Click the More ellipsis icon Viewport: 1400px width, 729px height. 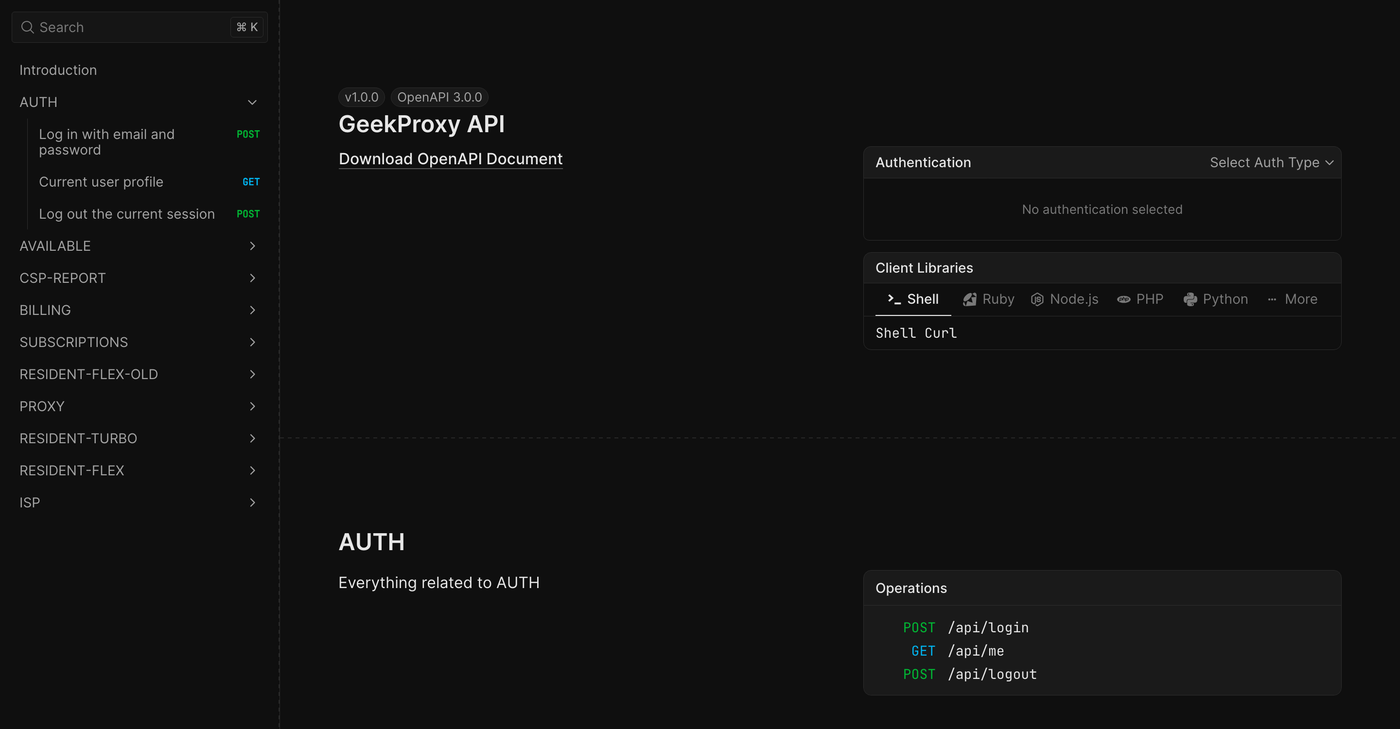[1272, 299]
